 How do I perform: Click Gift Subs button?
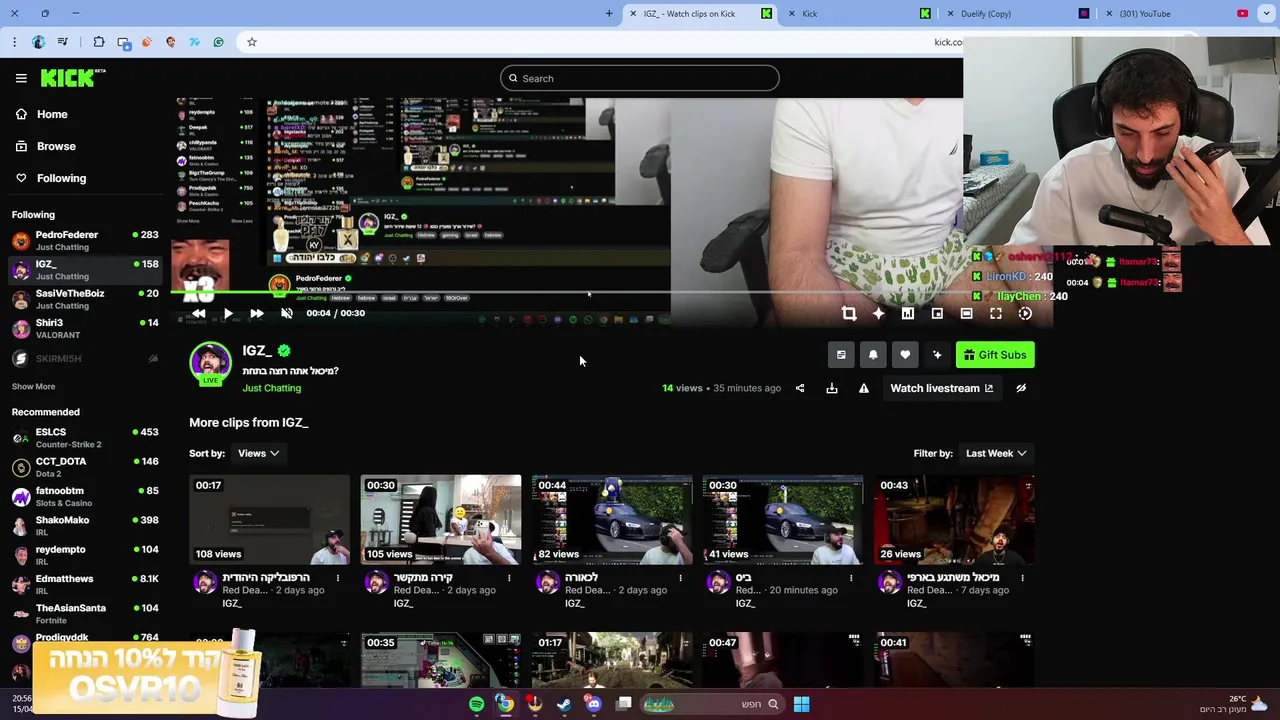point(995,355)
